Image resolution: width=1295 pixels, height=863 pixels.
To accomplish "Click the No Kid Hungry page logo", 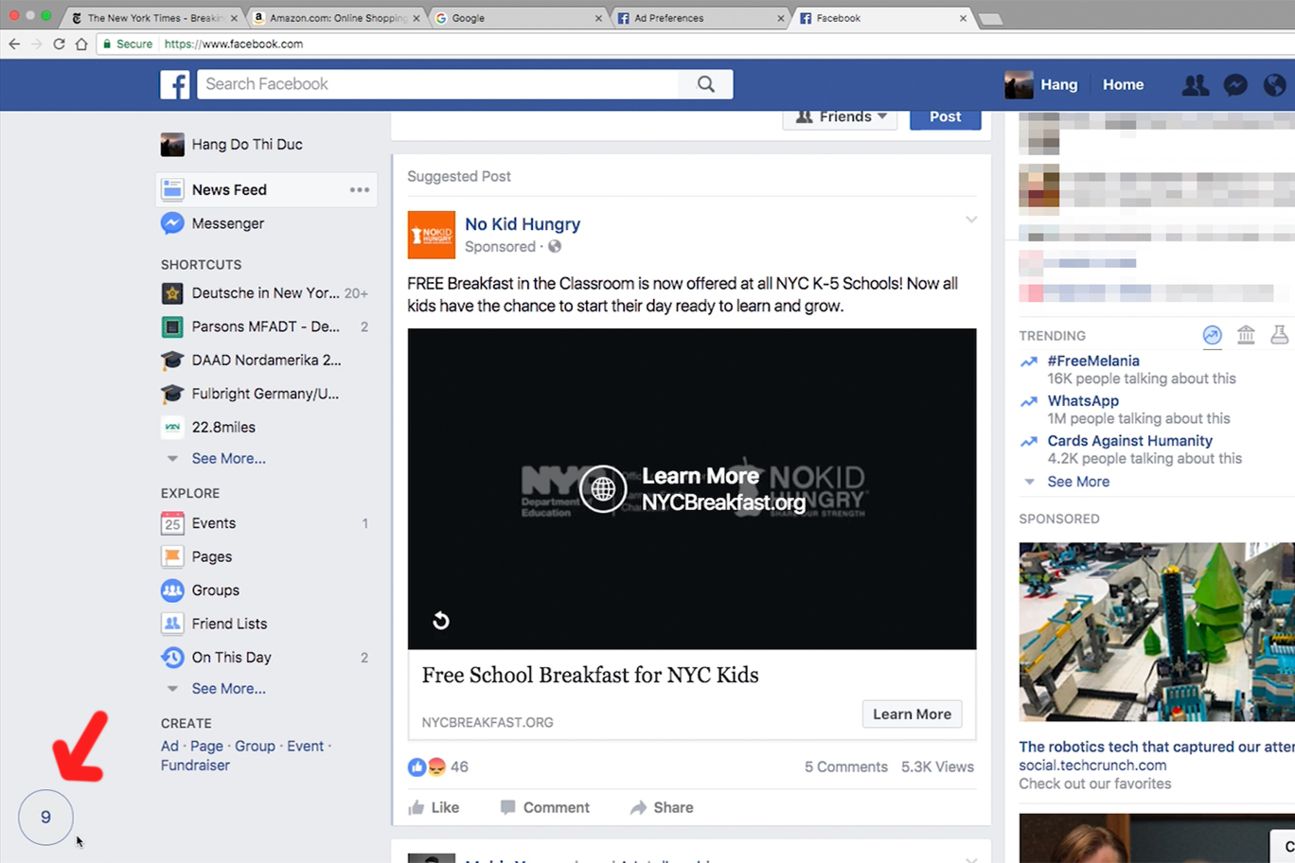I will click(431, 235).
